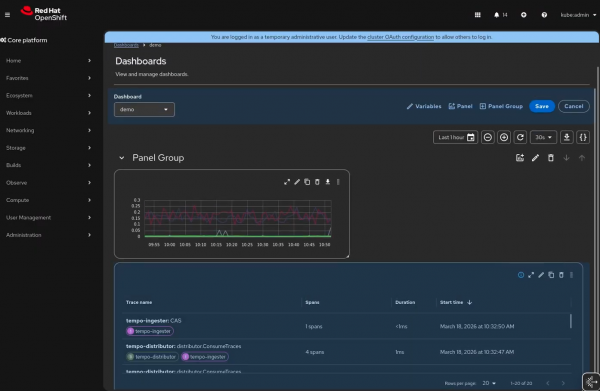Open the help question mark menu
This screenshot has width=600, height=391.
[x=544, y=15]
